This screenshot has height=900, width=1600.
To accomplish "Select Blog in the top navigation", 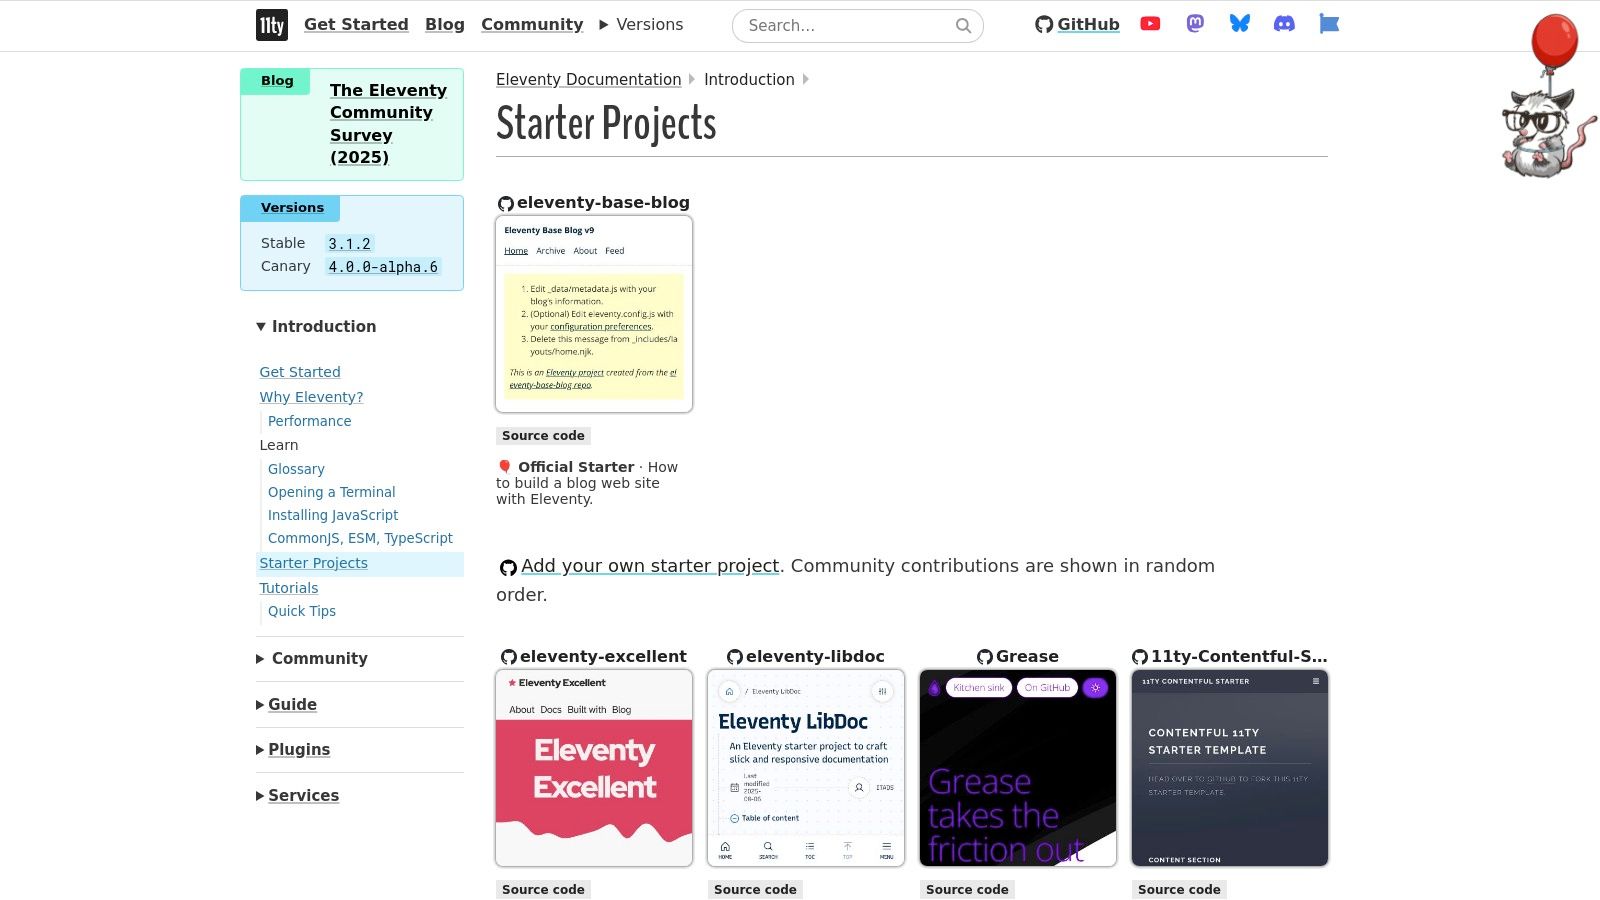I will click(444, 24).
